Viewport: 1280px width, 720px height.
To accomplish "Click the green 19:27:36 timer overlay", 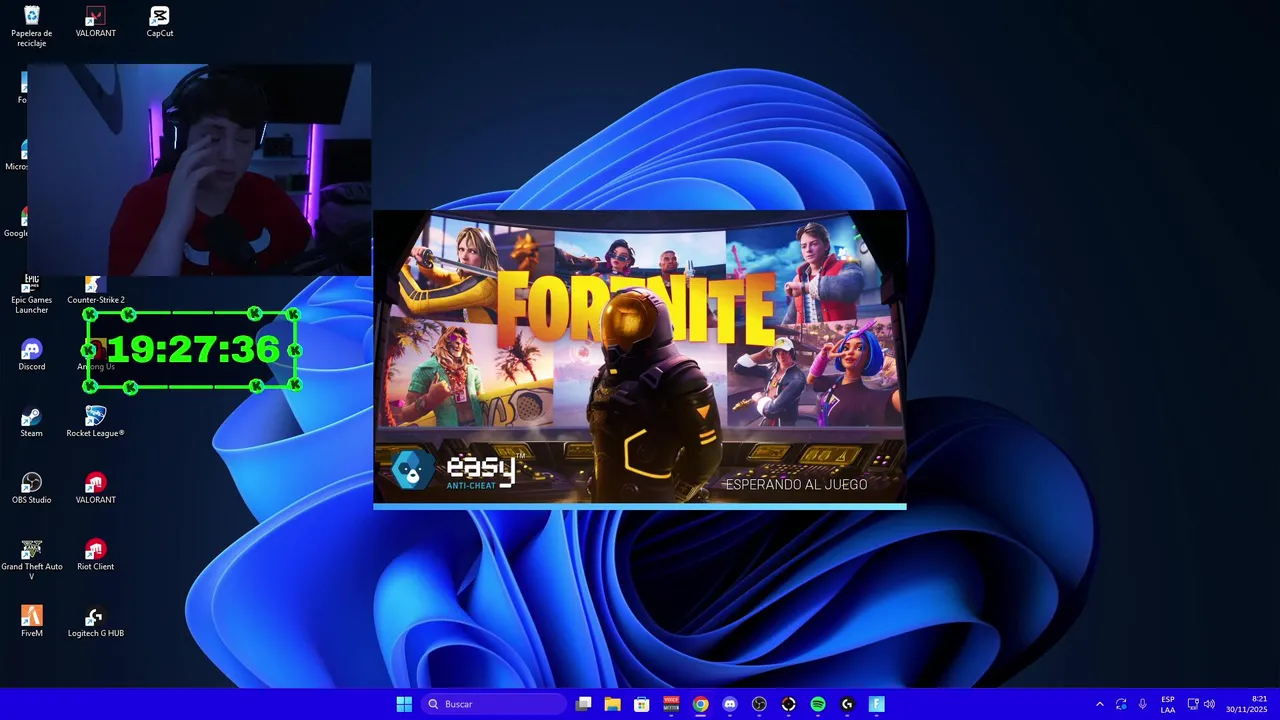I will [x=192, y=350].
